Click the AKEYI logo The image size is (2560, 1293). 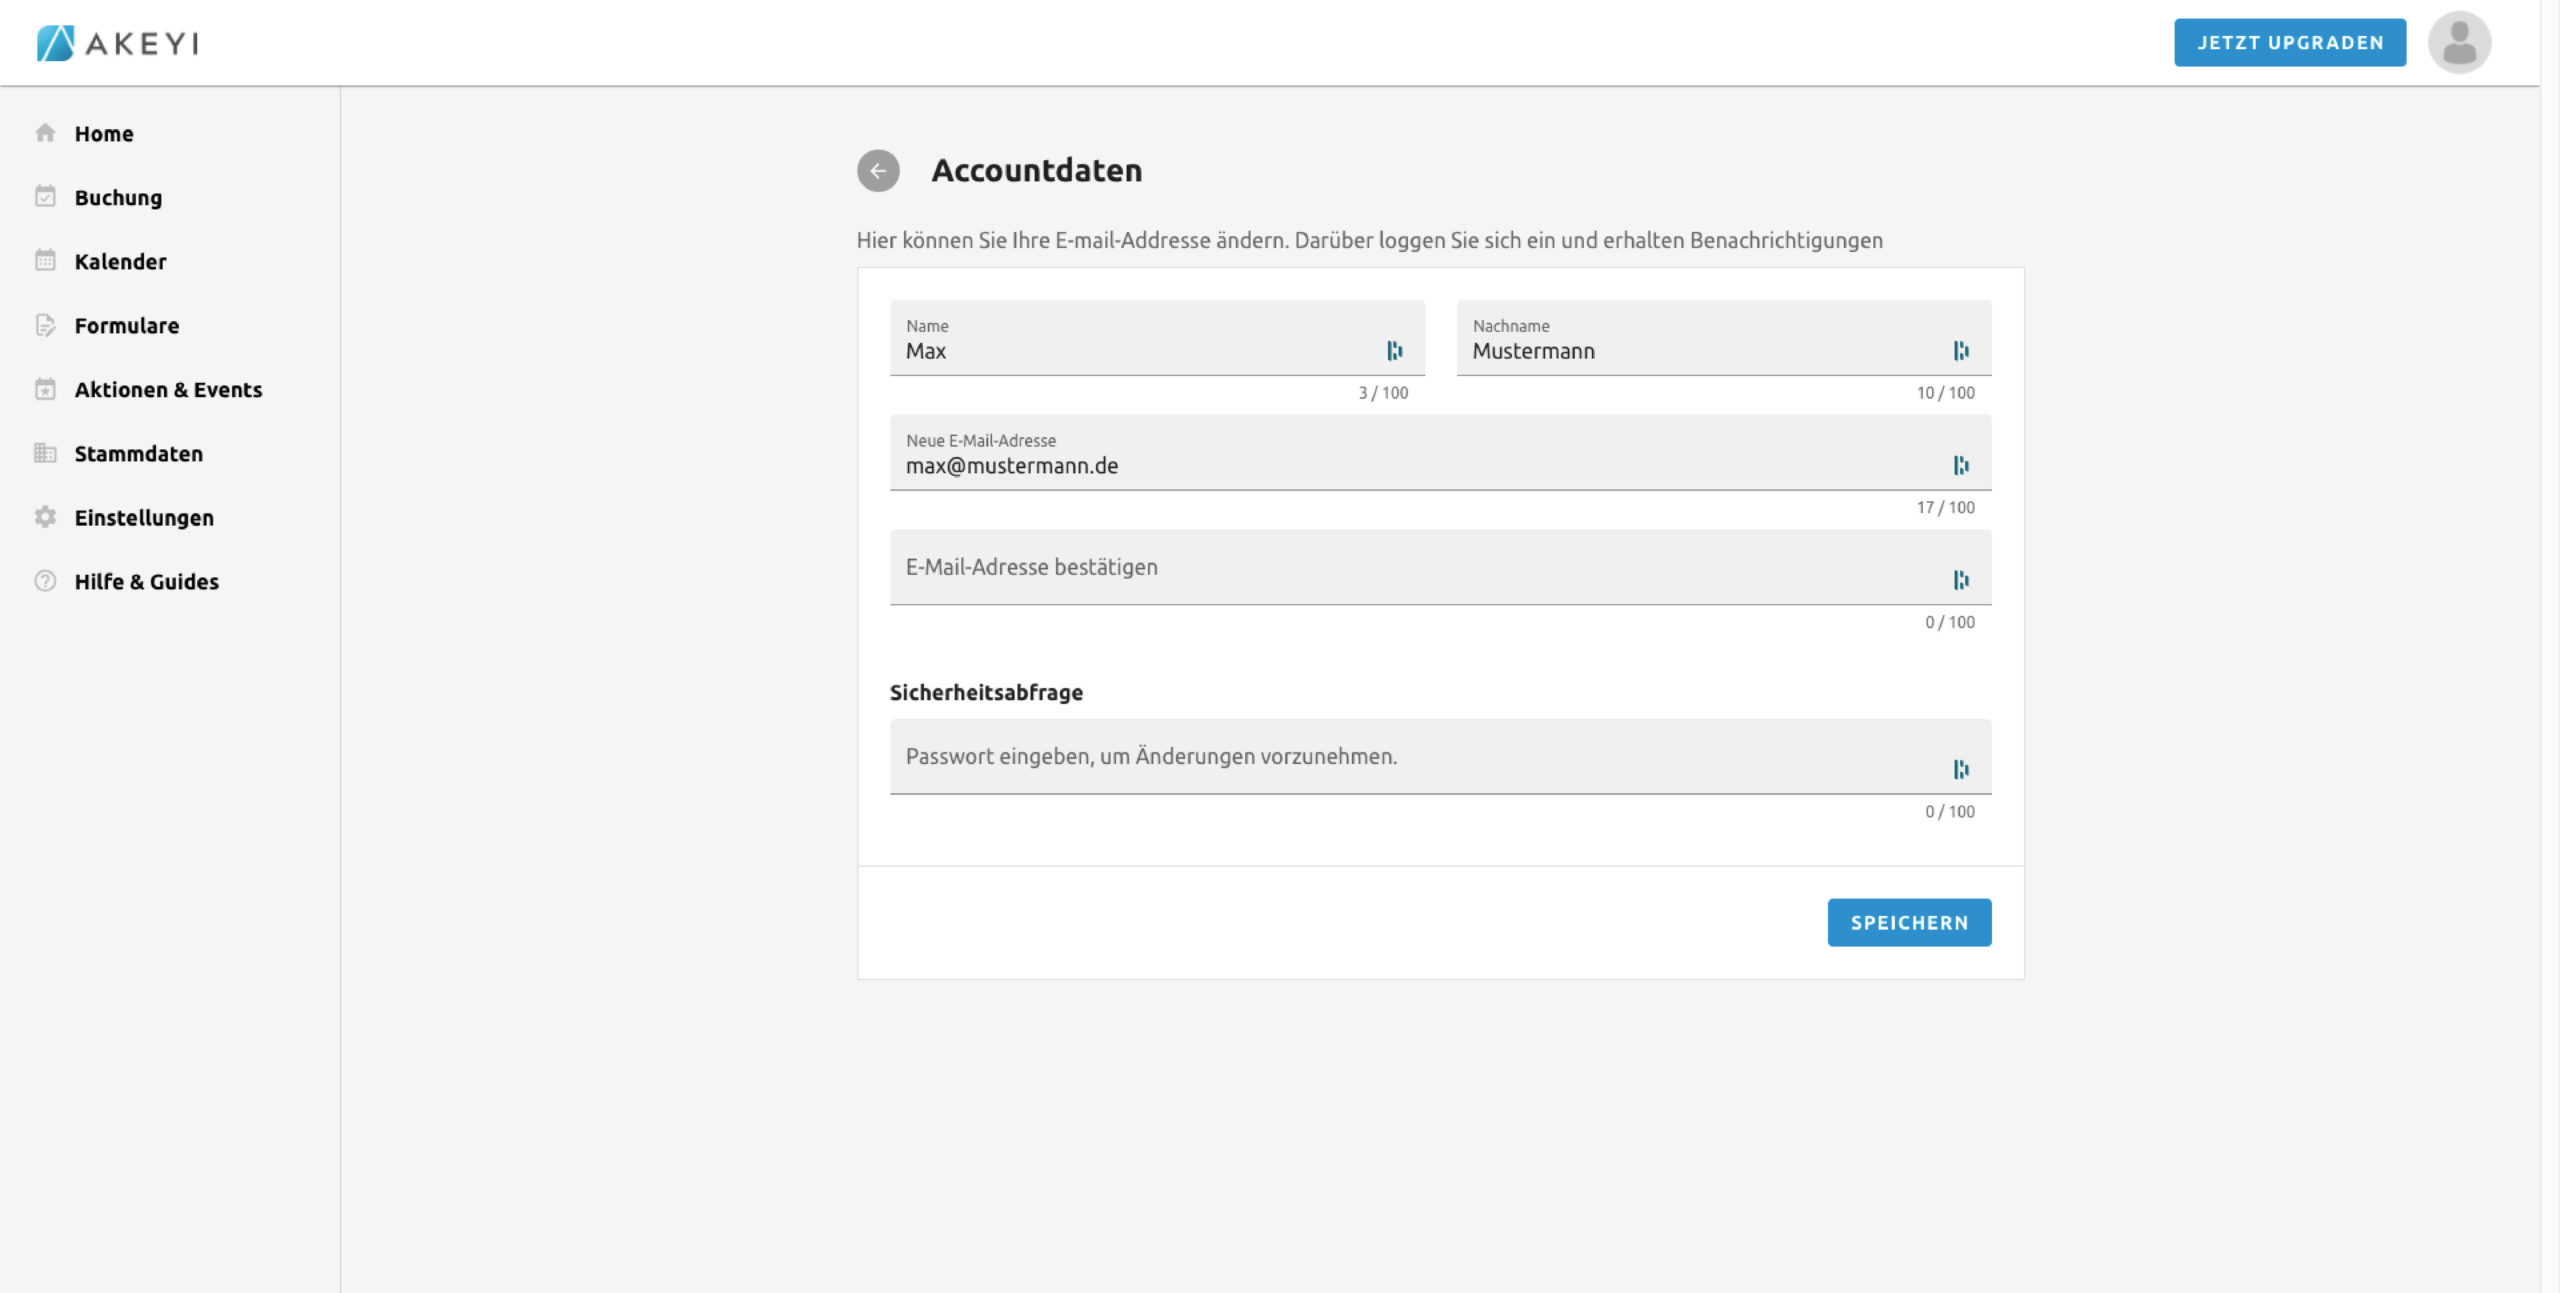pos(118,43)
